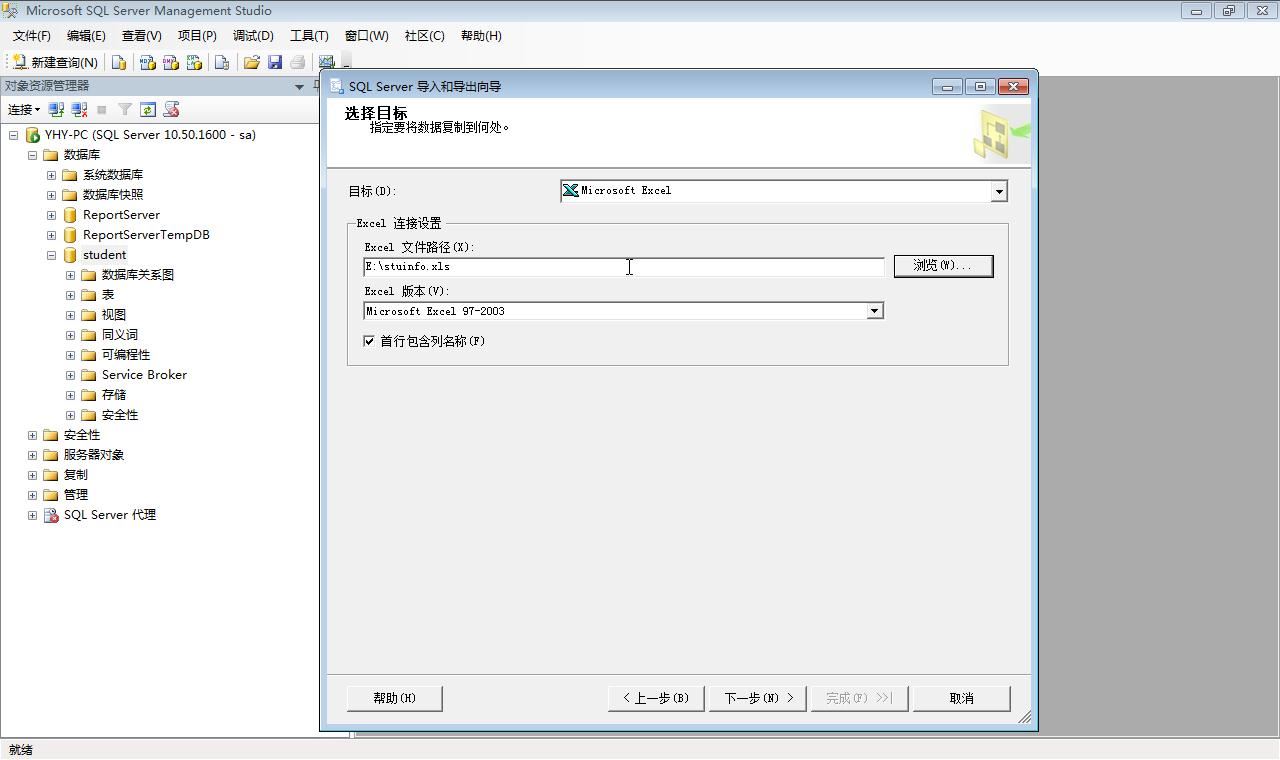Open the 调试(D) menu
1280x760 pixels.
click(253, 35)
